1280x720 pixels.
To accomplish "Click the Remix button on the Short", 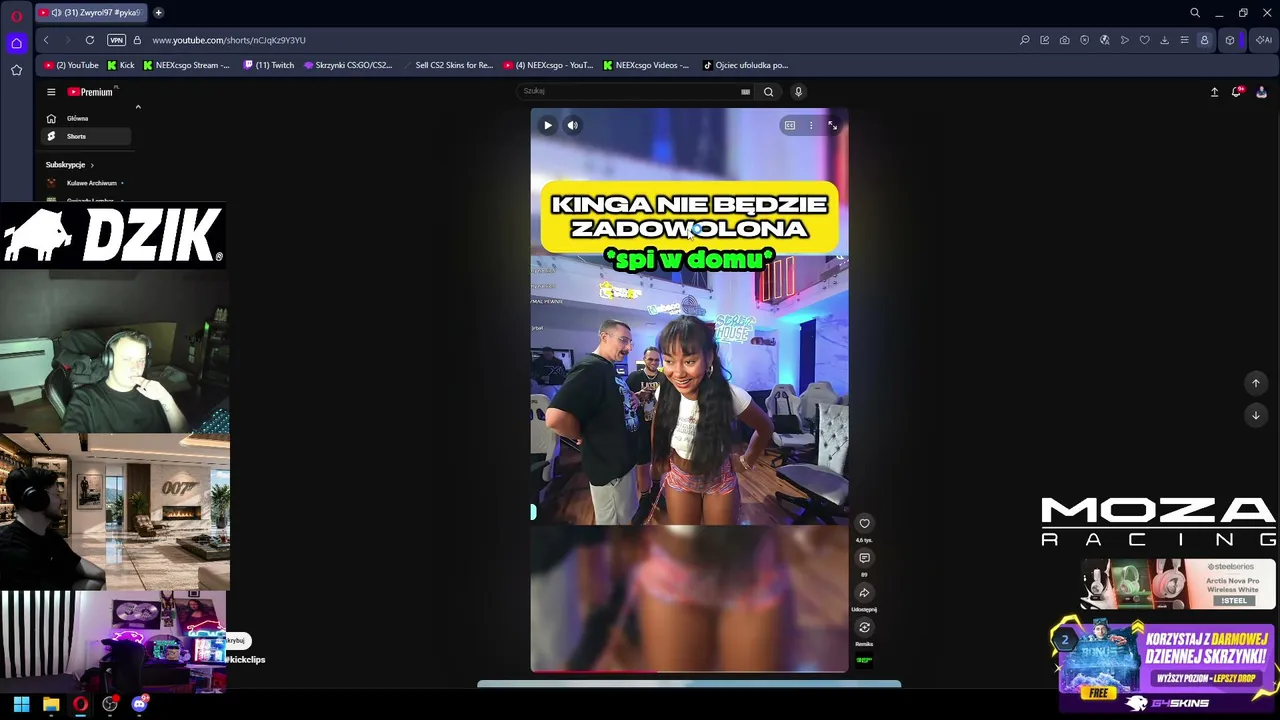I will (864, 628).
